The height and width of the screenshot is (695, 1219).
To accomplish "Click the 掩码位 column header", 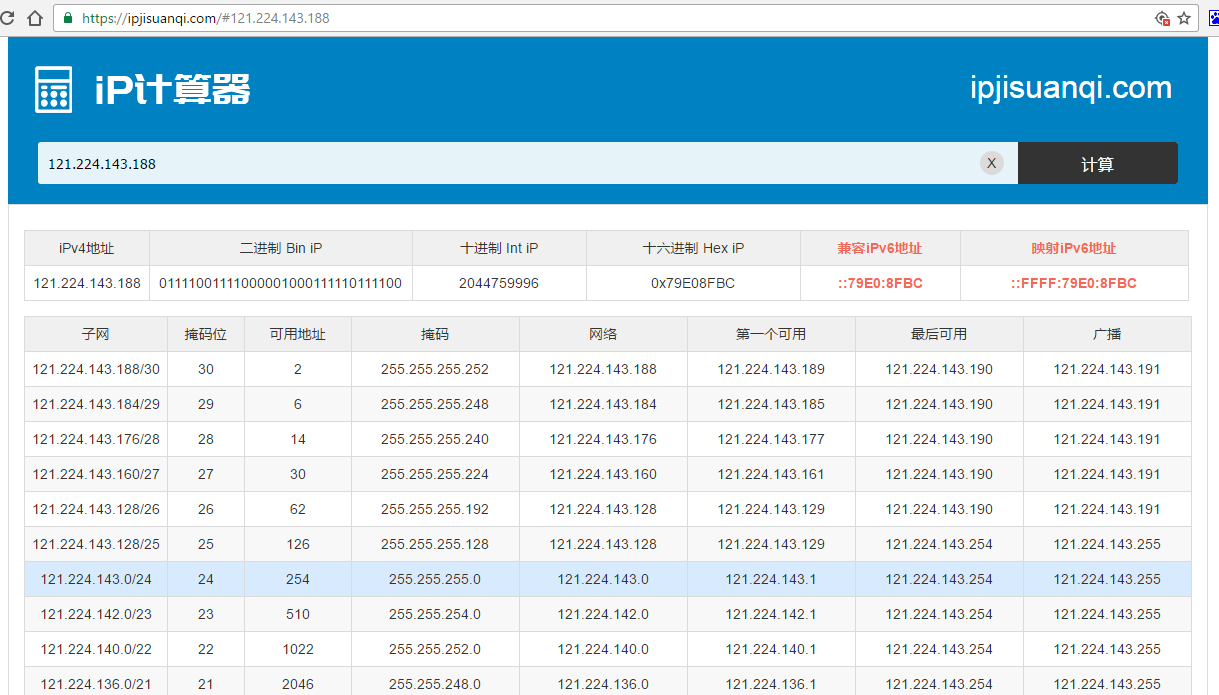I will point(205,334).
